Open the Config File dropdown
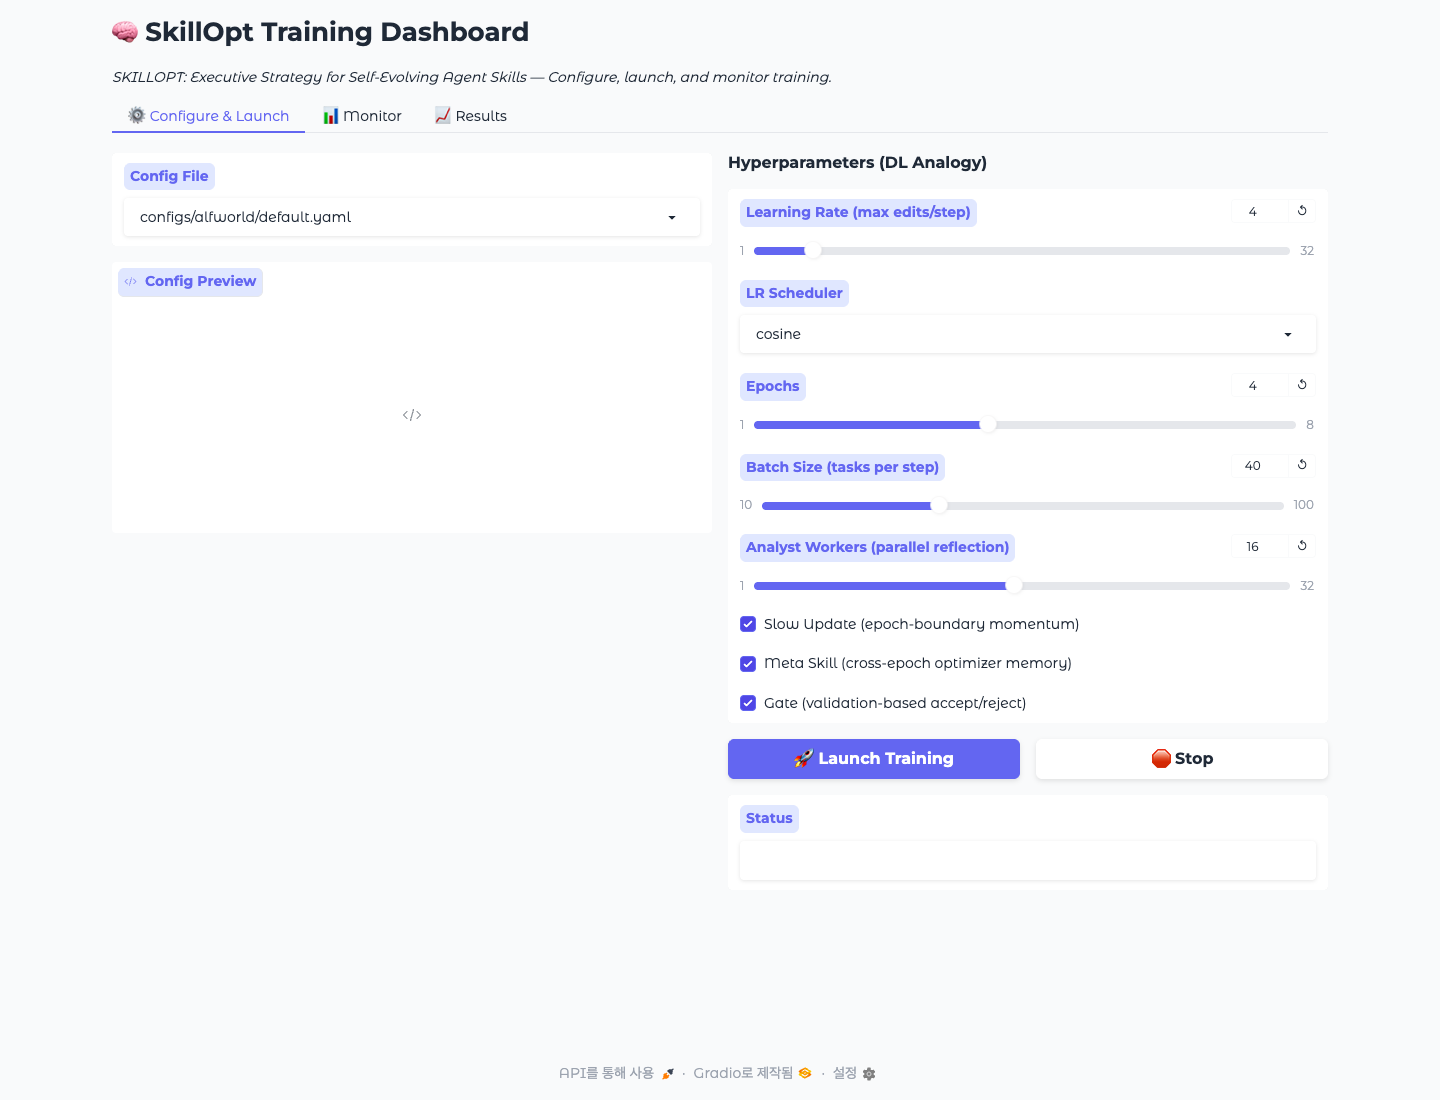This screenshot has width=1440, height=1100. [412, 217]
